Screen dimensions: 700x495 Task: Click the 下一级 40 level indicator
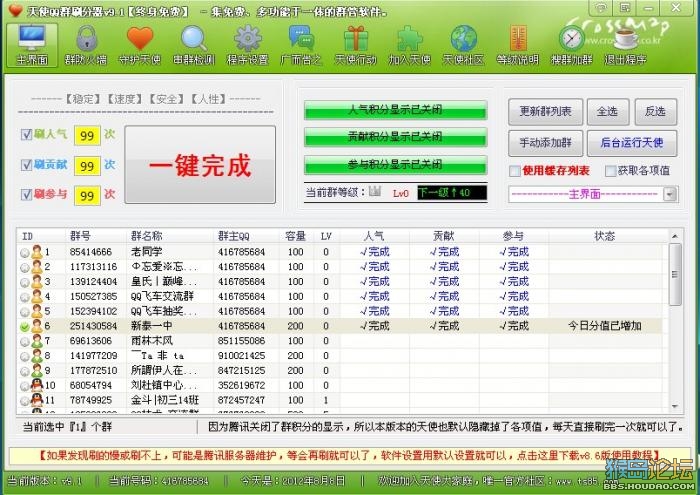pyautogui.click(x=452, y=193)
